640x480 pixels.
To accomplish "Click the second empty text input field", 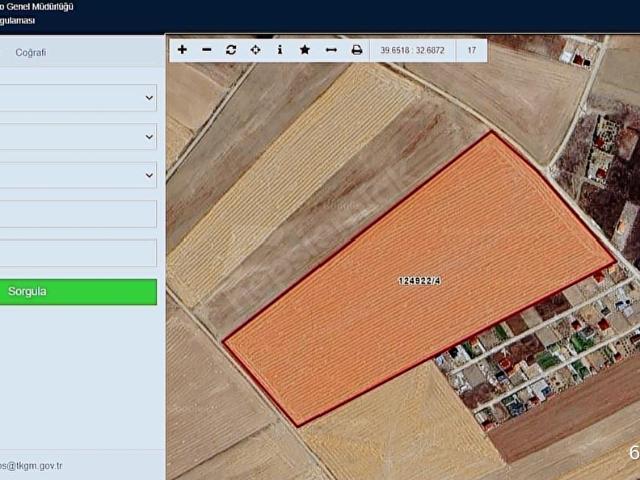I will [x=78, y=253].
